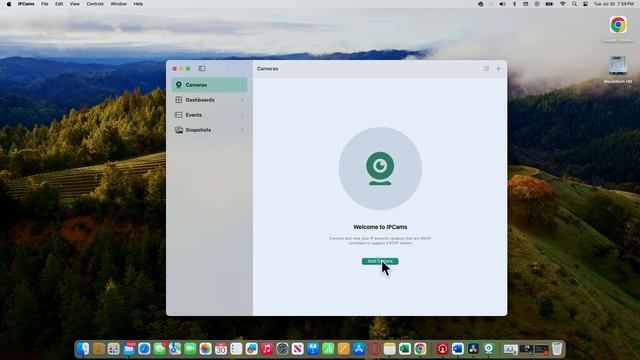Click the large webcam illustration

point(380,169)
